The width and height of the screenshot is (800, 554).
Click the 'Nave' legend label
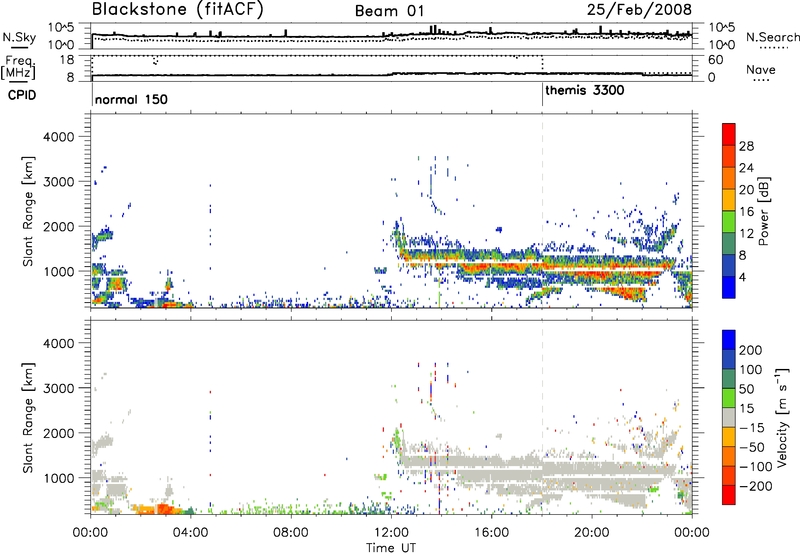[x=761, y=69]
